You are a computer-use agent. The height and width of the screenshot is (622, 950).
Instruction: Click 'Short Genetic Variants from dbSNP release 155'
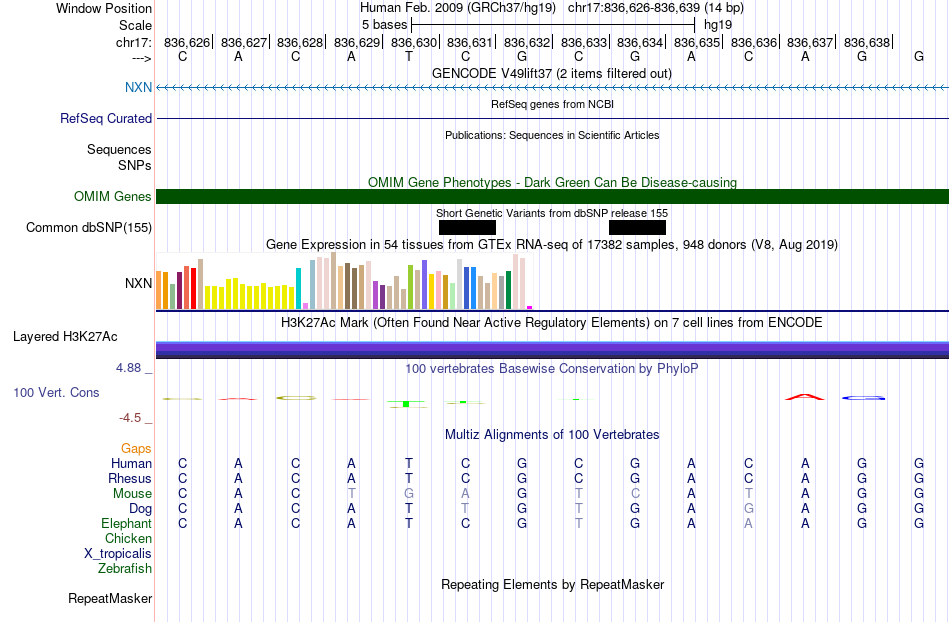[x=552, y=213]
